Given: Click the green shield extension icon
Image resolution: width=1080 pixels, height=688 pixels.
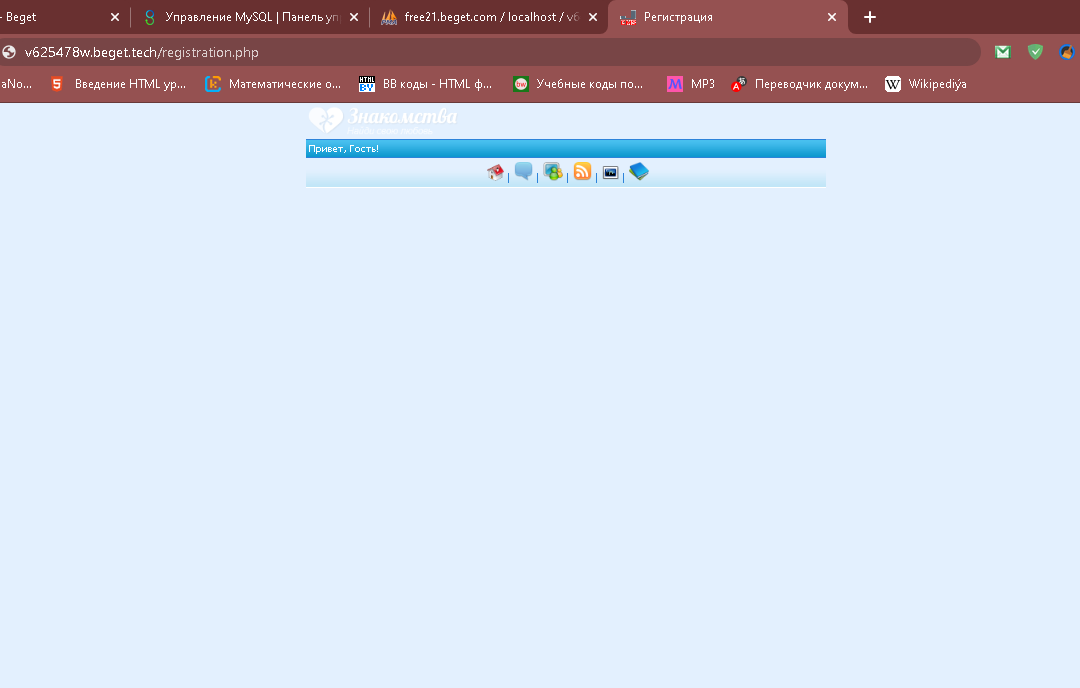Looking at the screenshot, I should coord(1035,52).
